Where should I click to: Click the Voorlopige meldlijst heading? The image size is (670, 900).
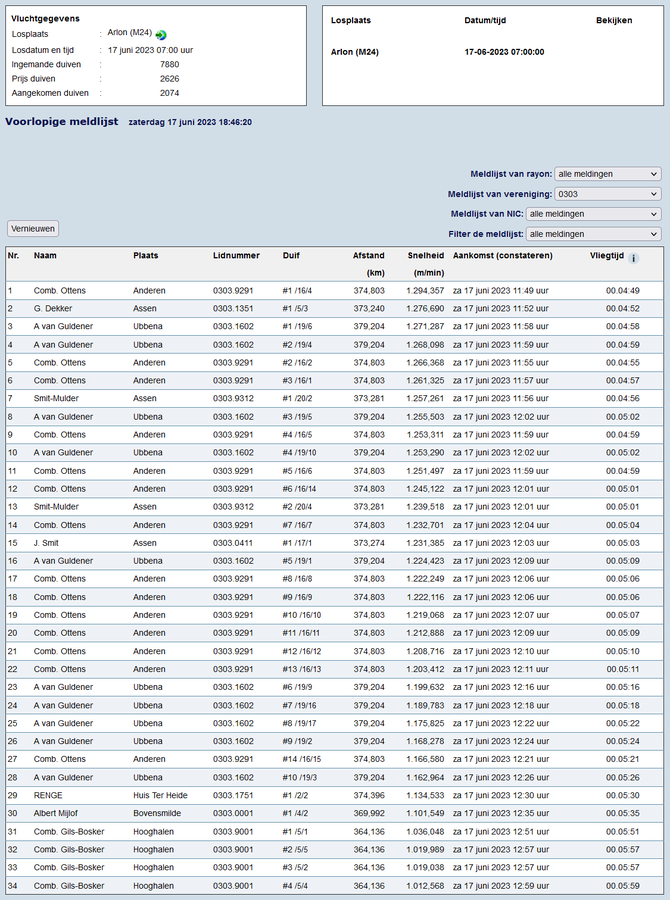(61, 122)
